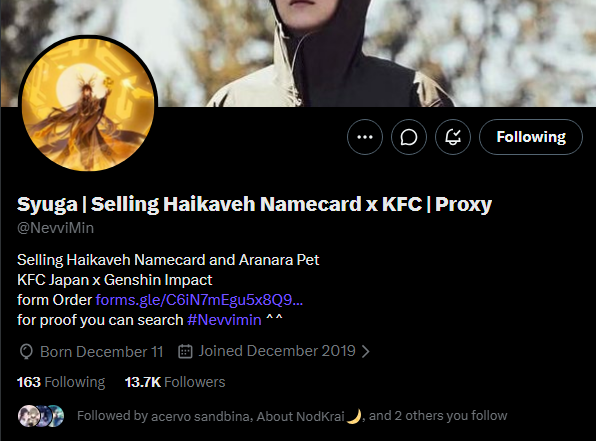Click the #Nevvimin hashtag
596x441 pixels.
coord(224,320)
